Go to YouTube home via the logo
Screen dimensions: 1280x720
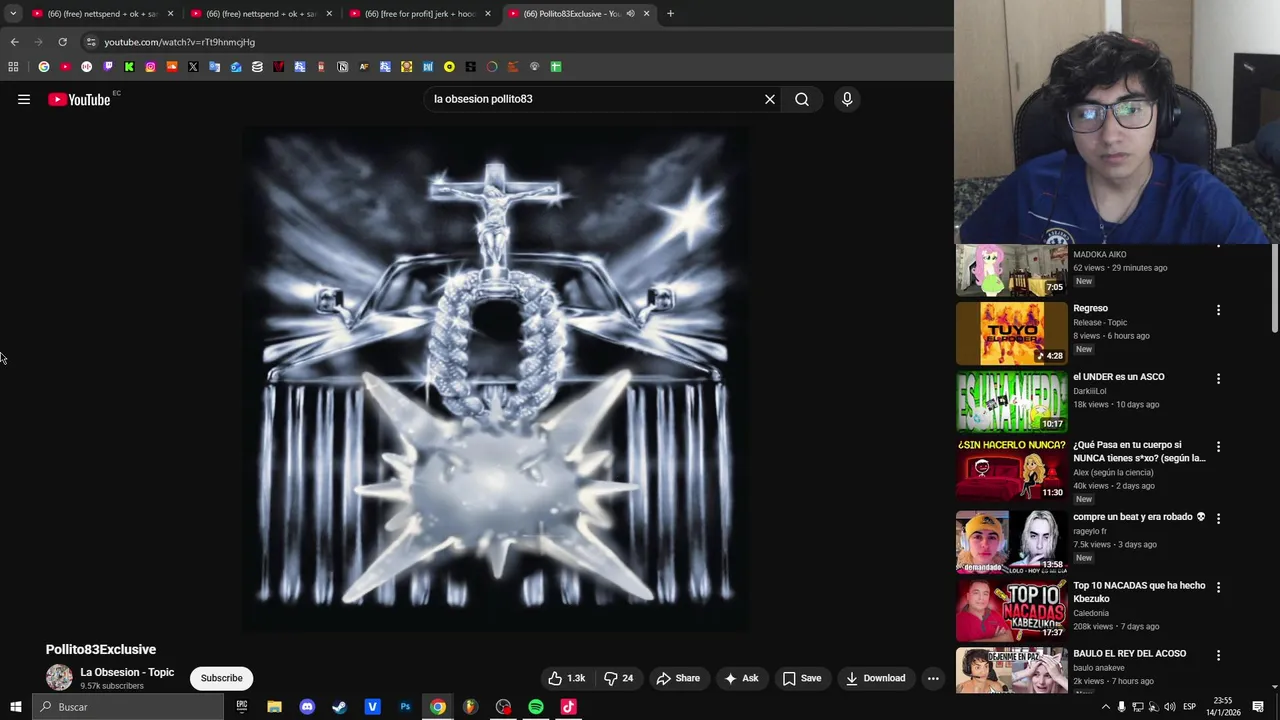(79, 99)
